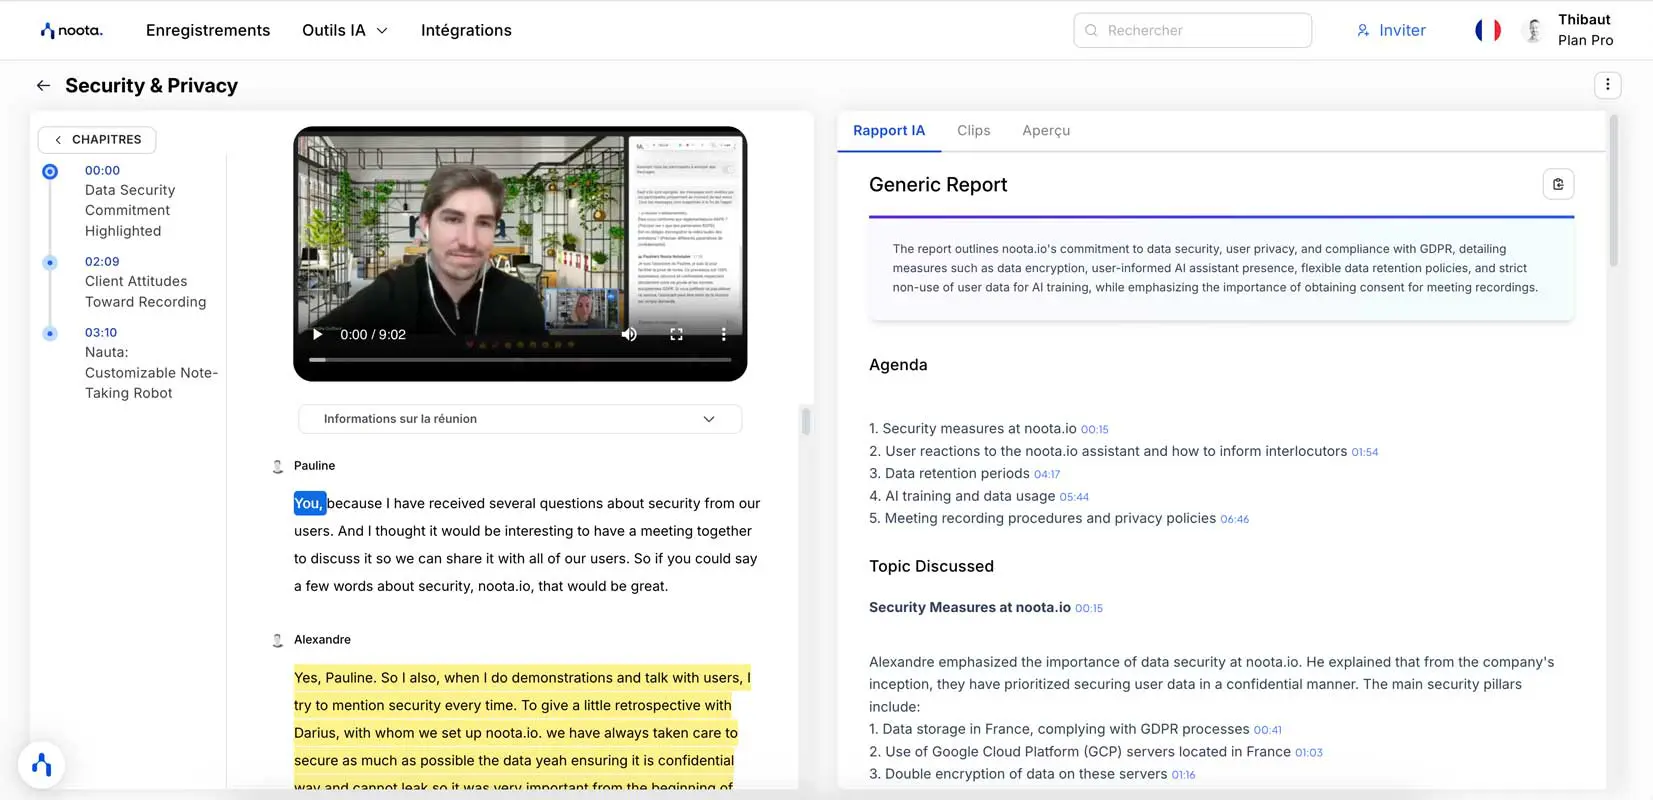Copy the Generic Report with clipboard icon
This screenshot has height=800, width=1653.
1558,184
